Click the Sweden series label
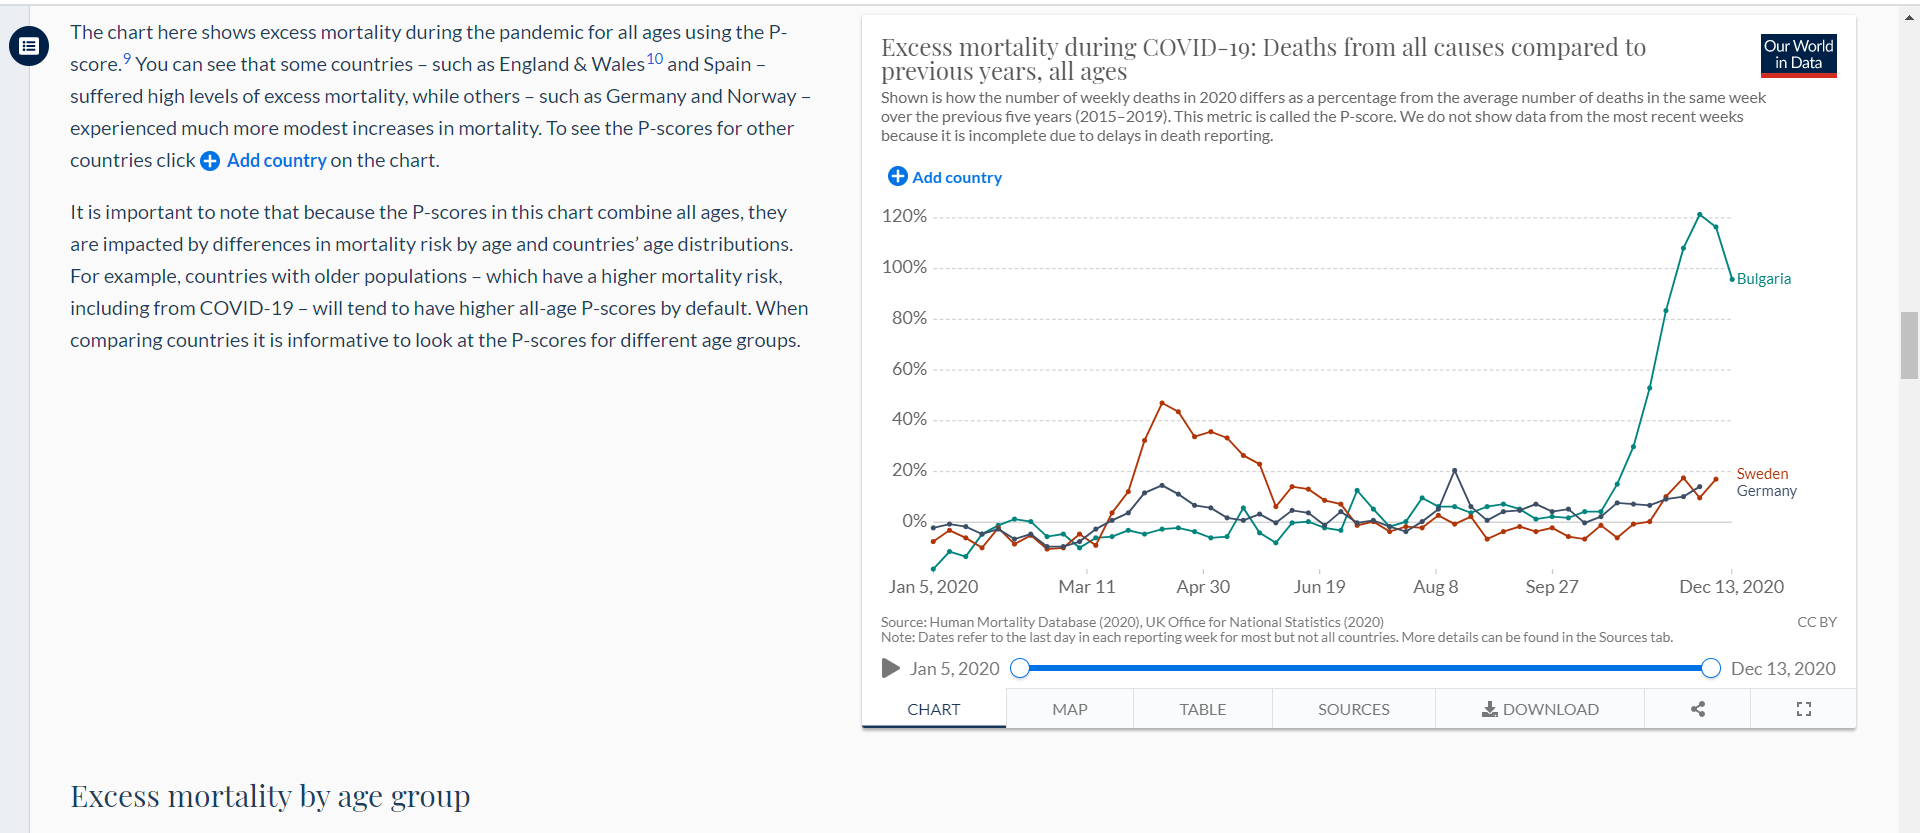 (x=1762, y=474)
